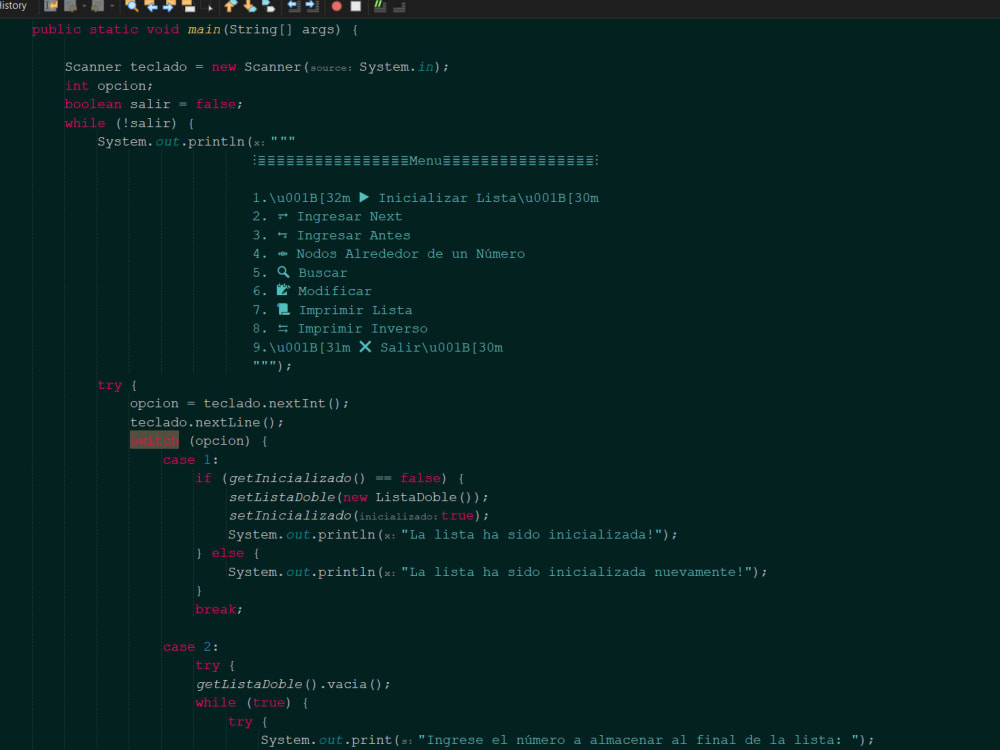Start macro recording with the red dot icon

[x=336, y=8]
